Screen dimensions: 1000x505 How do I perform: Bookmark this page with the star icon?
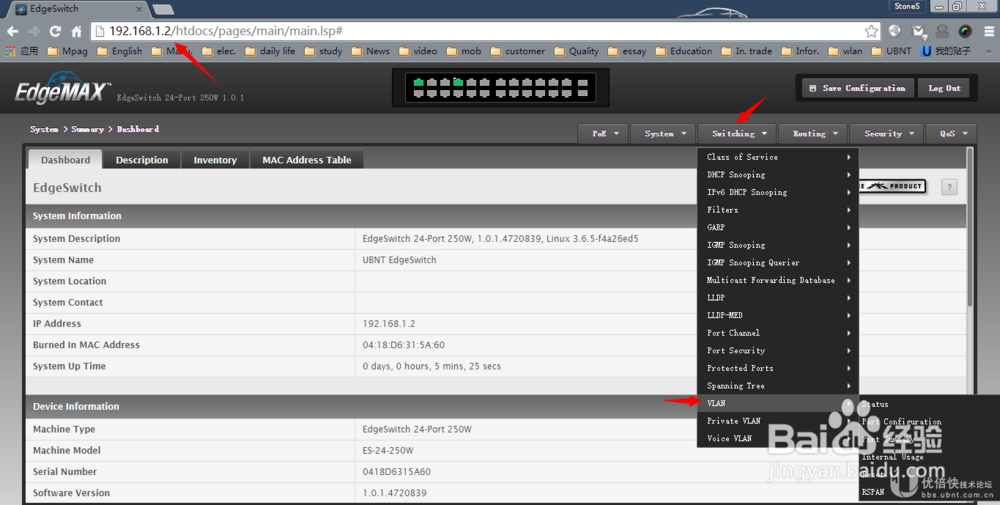pyautogui.click(x=871, y=31)
